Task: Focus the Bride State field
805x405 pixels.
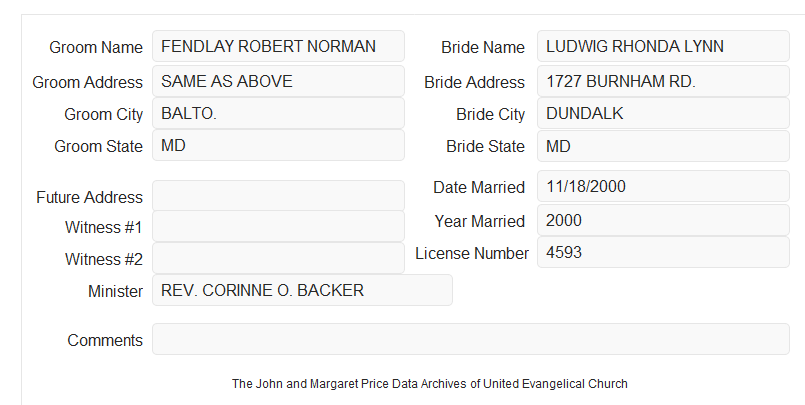Action: coord(663,146)
